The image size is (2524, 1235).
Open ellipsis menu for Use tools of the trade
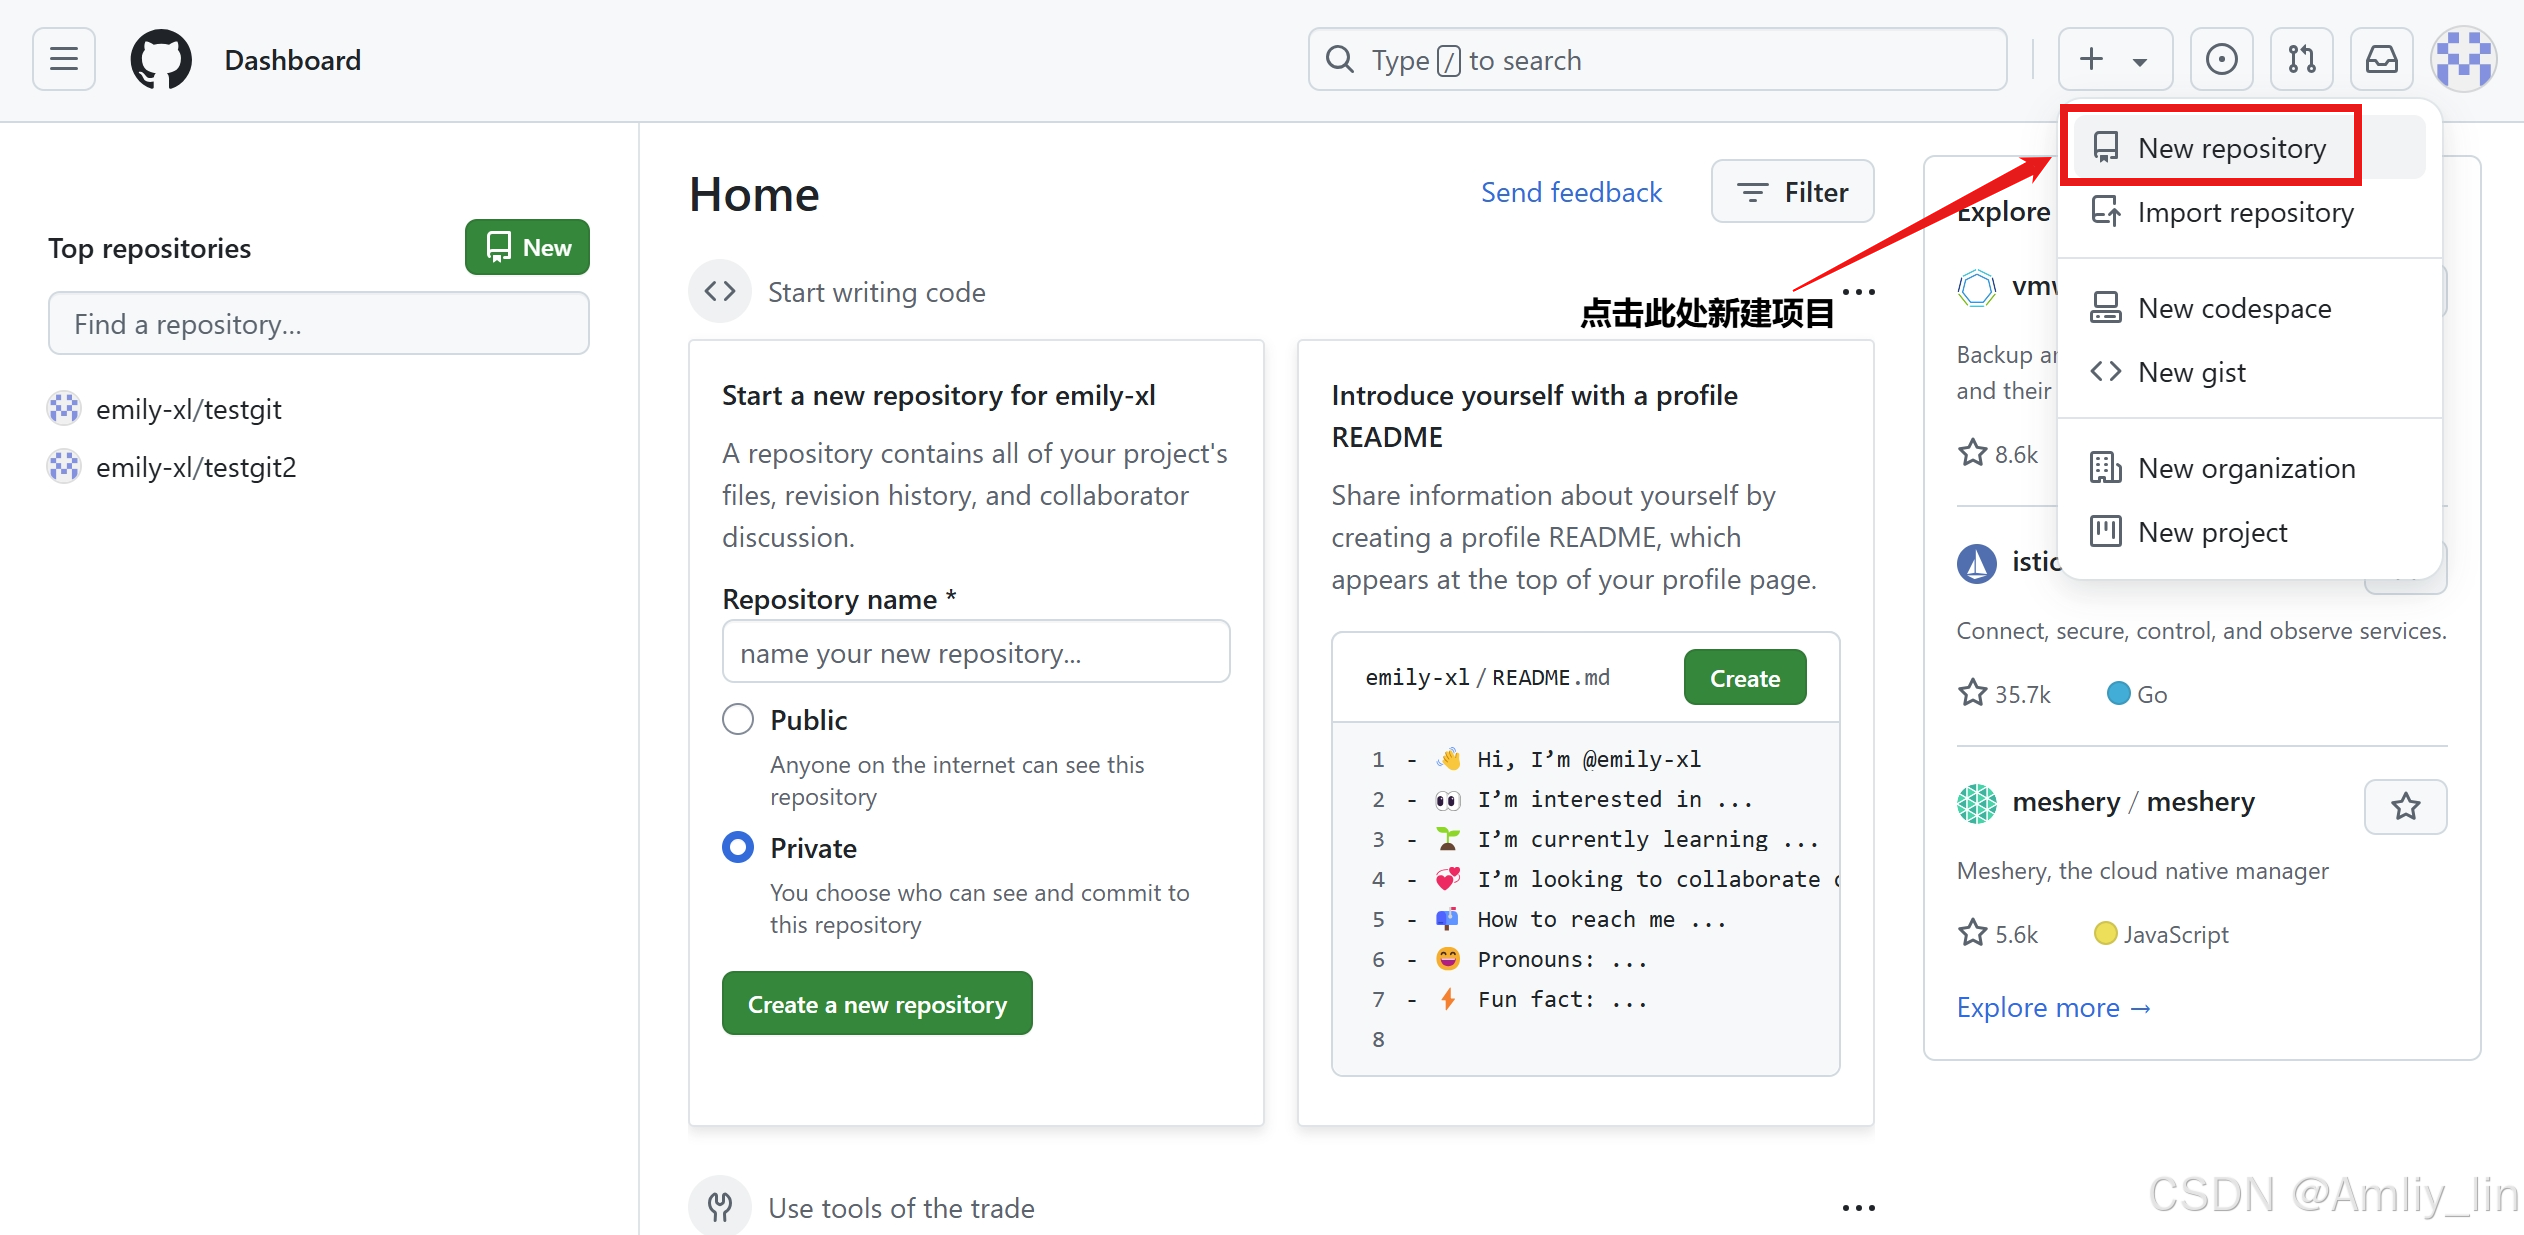pyautogui.click(x=1858, y=1208)
